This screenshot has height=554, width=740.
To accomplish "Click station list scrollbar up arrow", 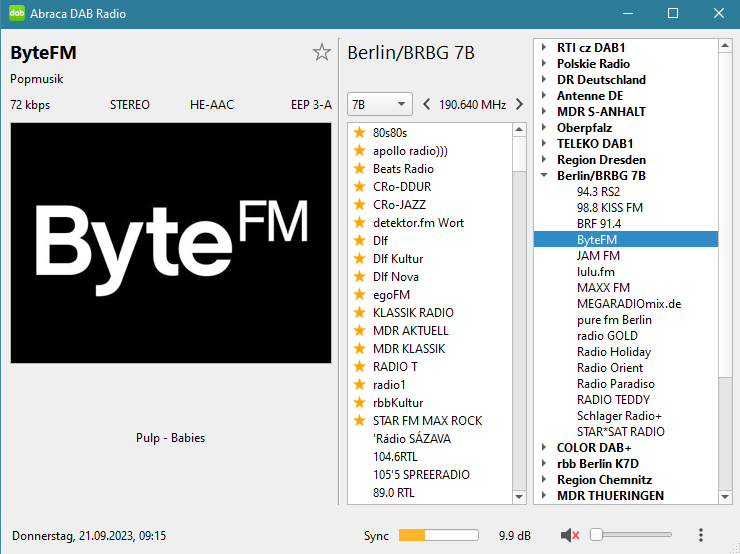I will [x=519, y=130].
